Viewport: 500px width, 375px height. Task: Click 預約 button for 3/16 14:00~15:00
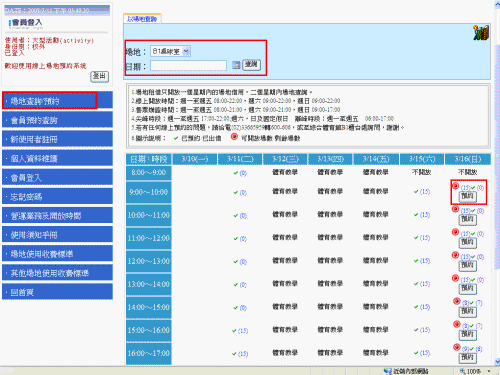tap(468, 312)
